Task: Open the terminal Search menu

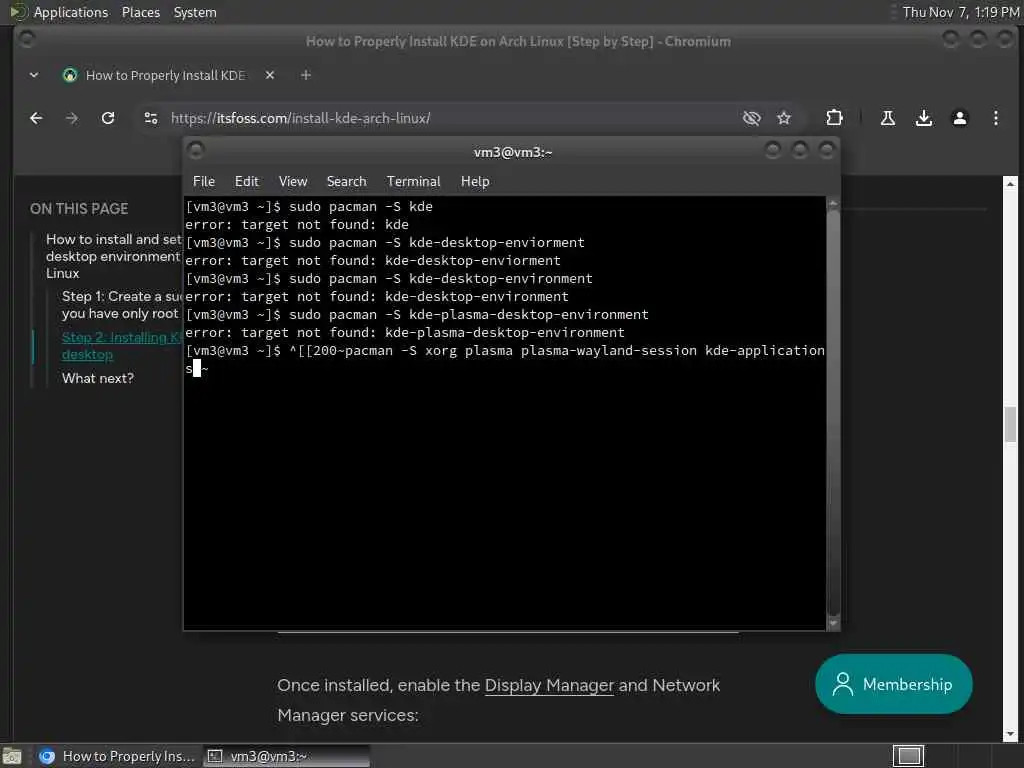Action: (x=346, y=182)
